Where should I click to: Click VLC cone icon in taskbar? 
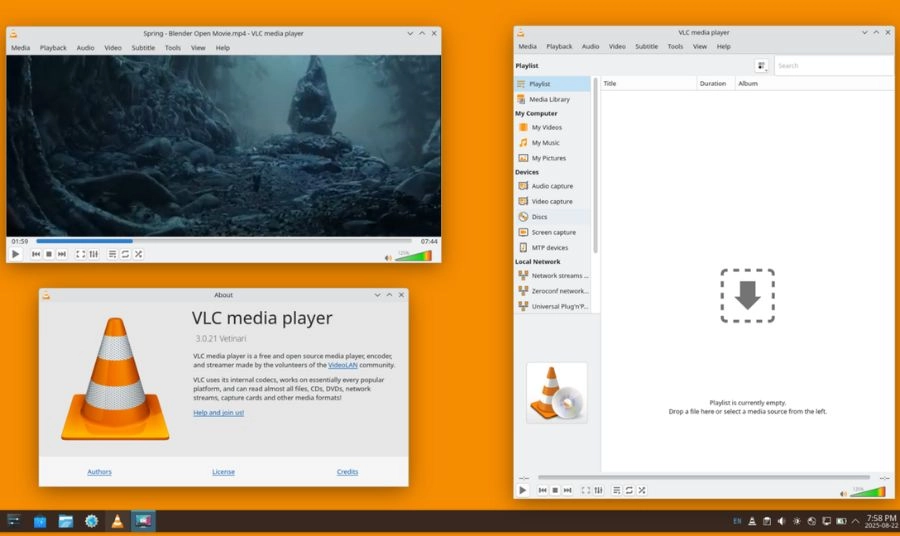point(117,521)
